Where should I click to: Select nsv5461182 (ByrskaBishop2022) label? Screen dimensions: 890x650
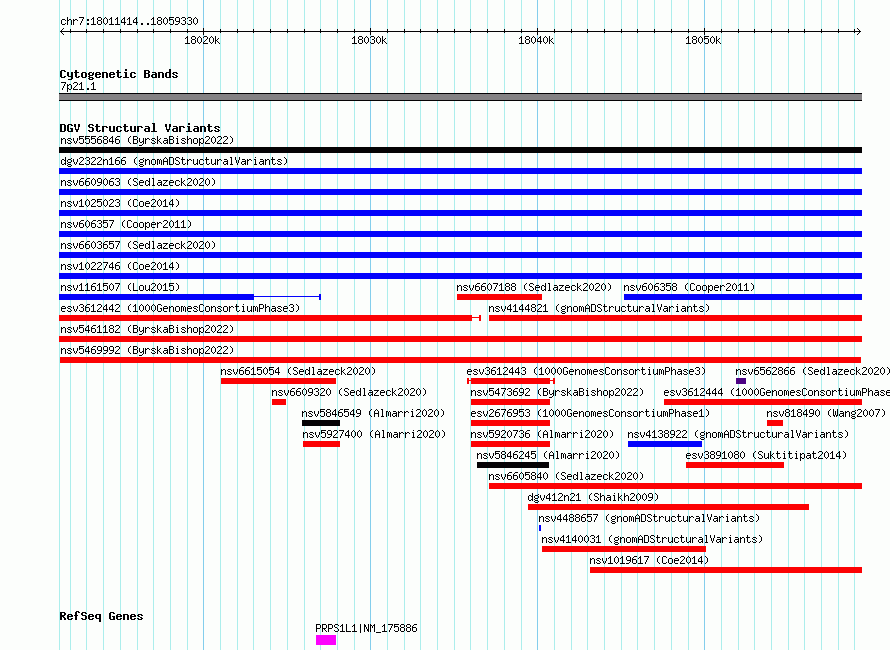(147, 329)
